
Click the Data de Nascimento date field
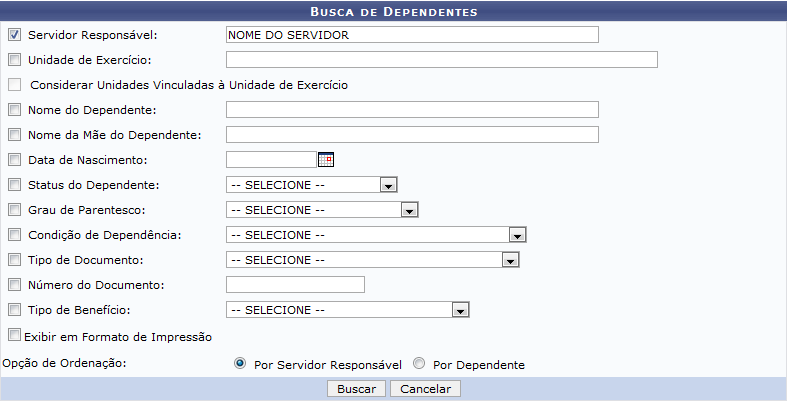pyautogui.click(x=271, y=159)
